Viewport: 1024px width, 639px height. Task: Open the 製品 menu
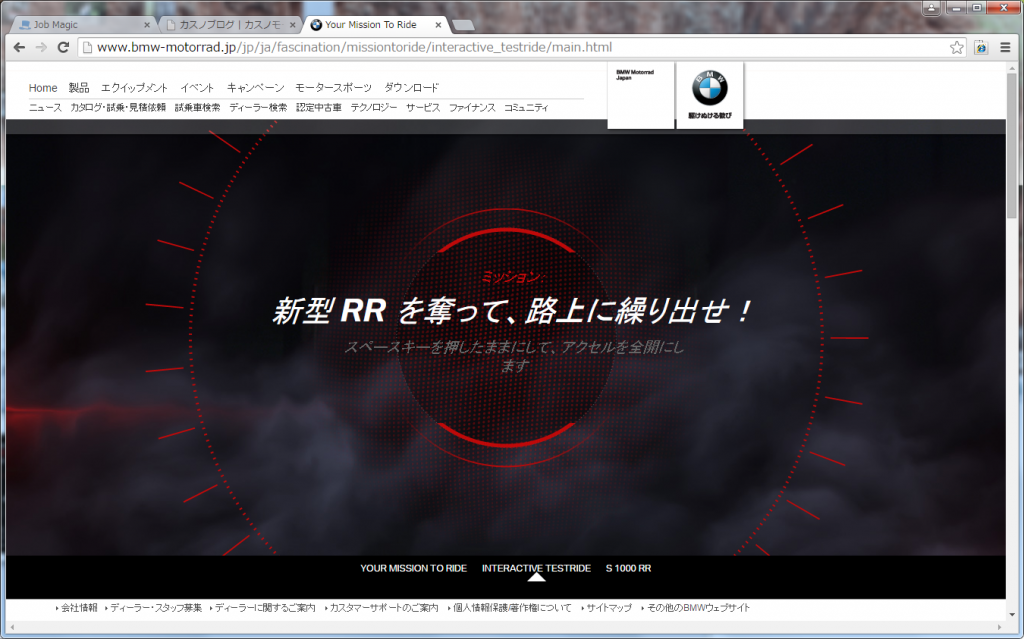point(79,88)
